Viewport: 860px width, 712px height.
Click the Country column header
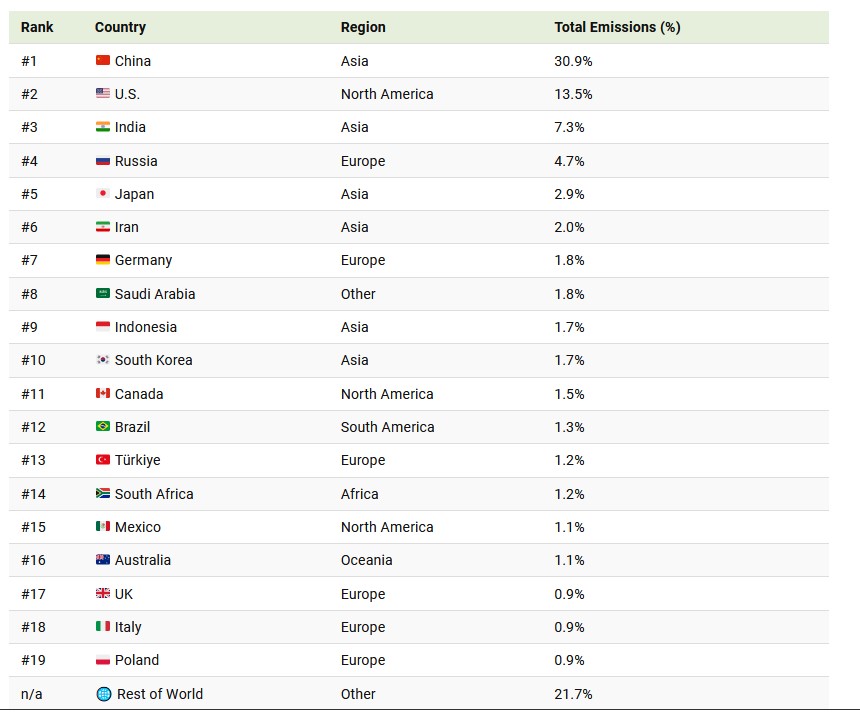(120, 27)
